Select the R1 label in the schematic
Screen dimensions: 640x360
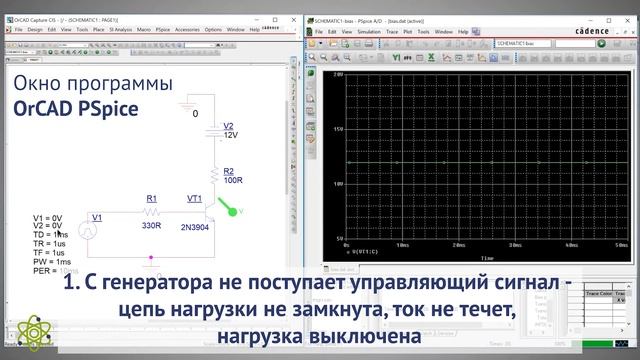(x=151, y=198)
